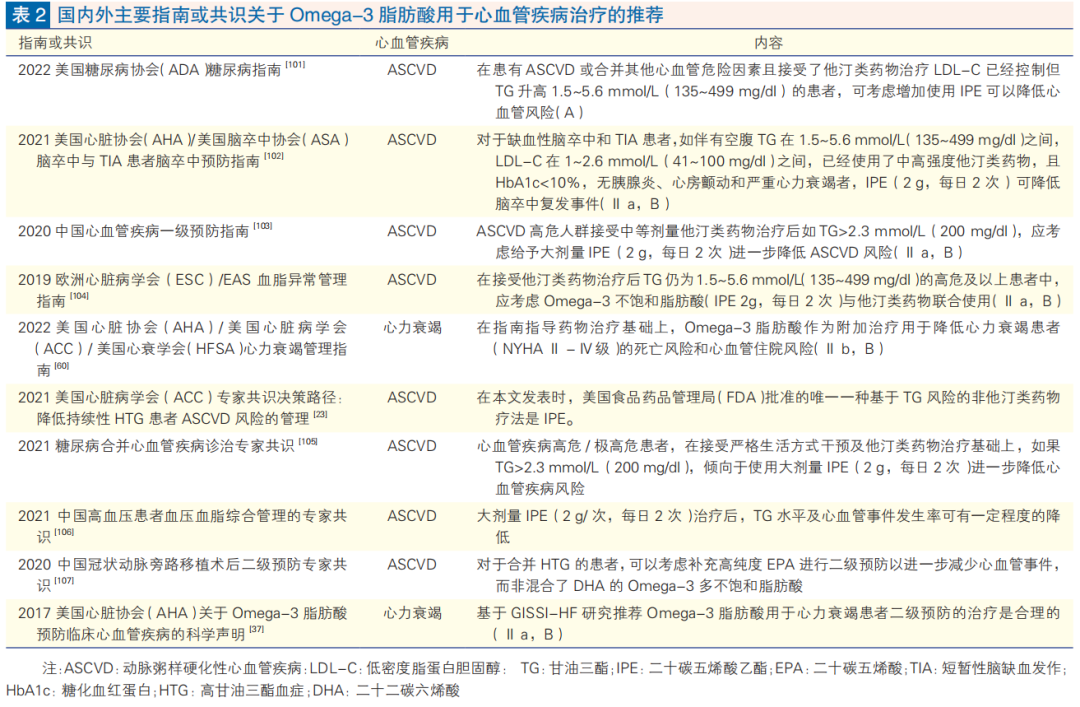
Task: Select '2022 美国心脏协会(AHA)/美国心脏病学会' entry
Action: (x=183, y=327)
